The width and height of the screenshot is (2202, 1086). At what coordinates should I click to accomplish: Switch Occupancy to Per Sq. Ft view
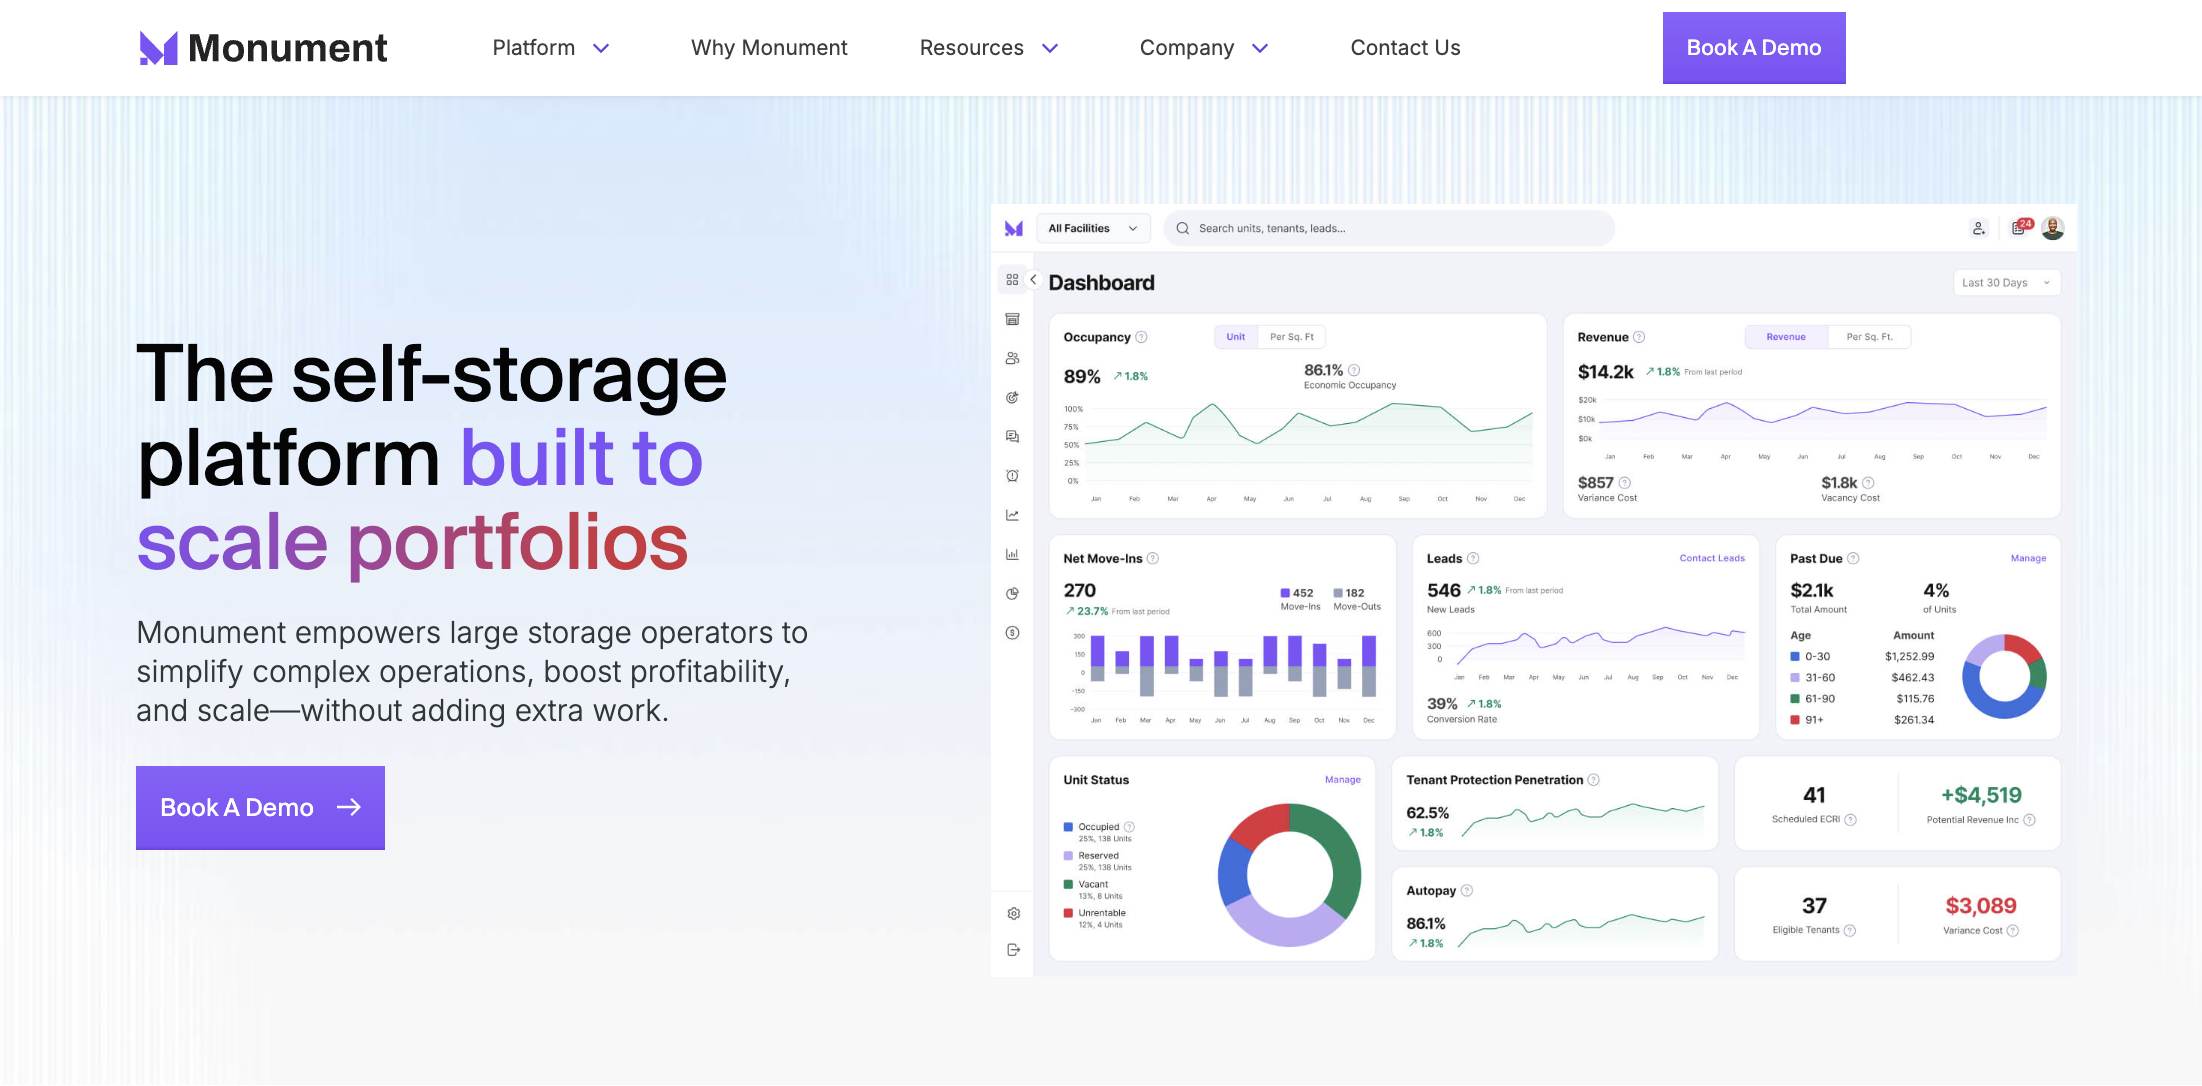pyautogui.click(x=1291, y=337)
